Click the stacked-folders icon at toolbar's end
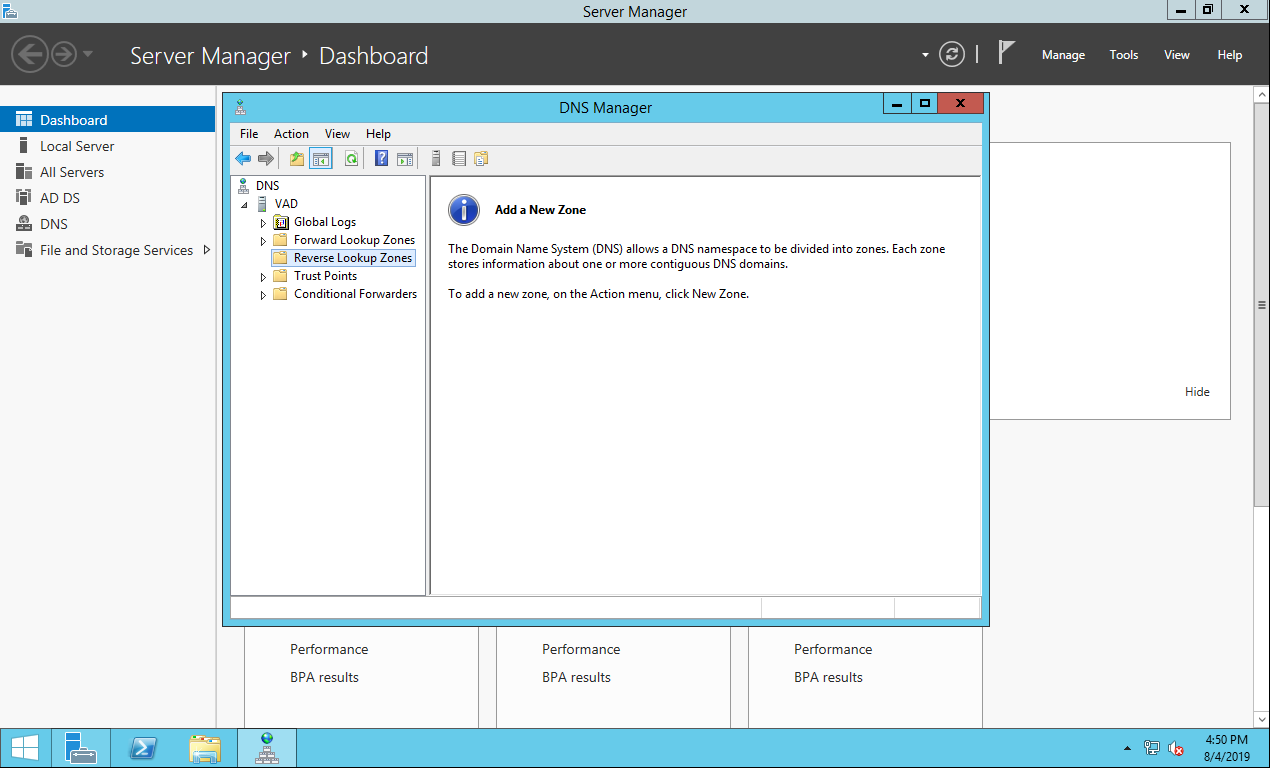 tap(481, 158)
